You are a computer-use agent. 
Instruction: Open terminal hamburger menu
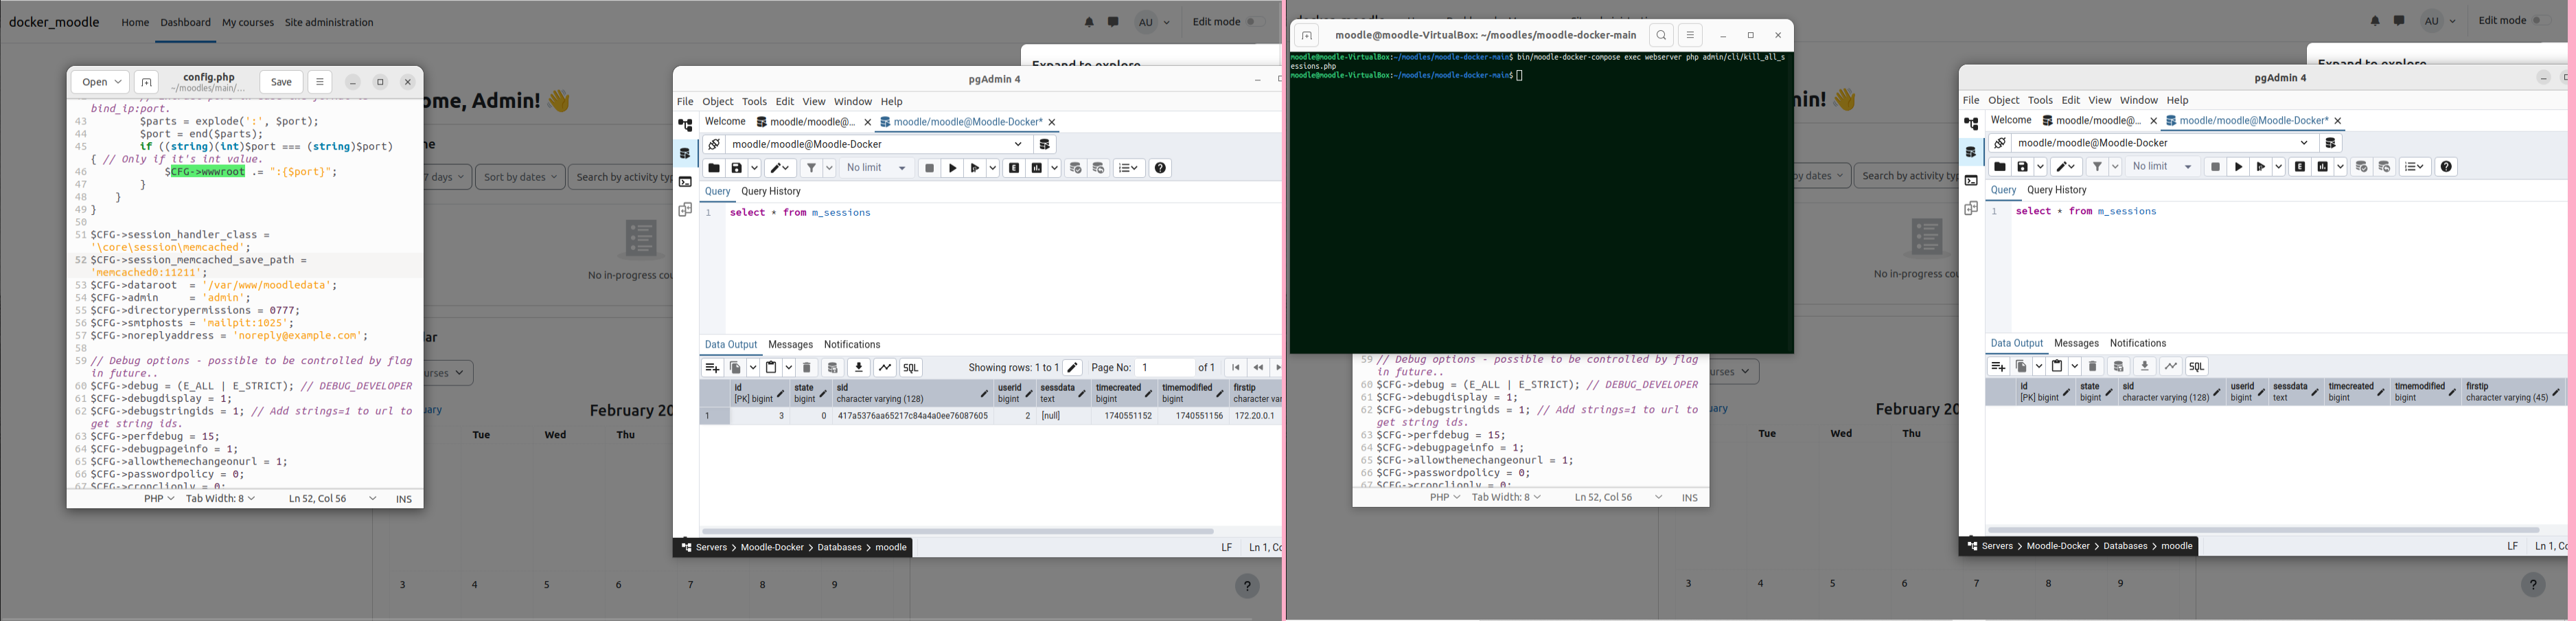tap(1690, 36)
